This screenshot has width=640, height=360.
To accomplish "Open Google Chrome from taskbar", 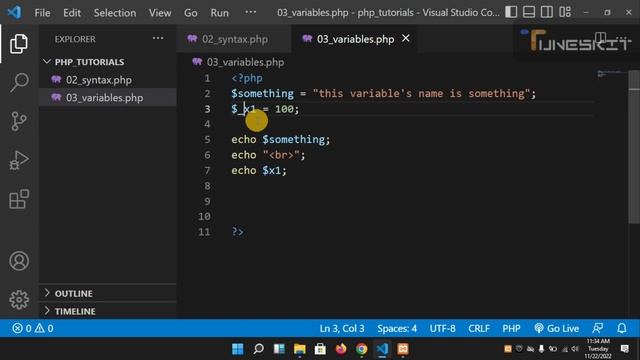I will [x=361, y=349].
